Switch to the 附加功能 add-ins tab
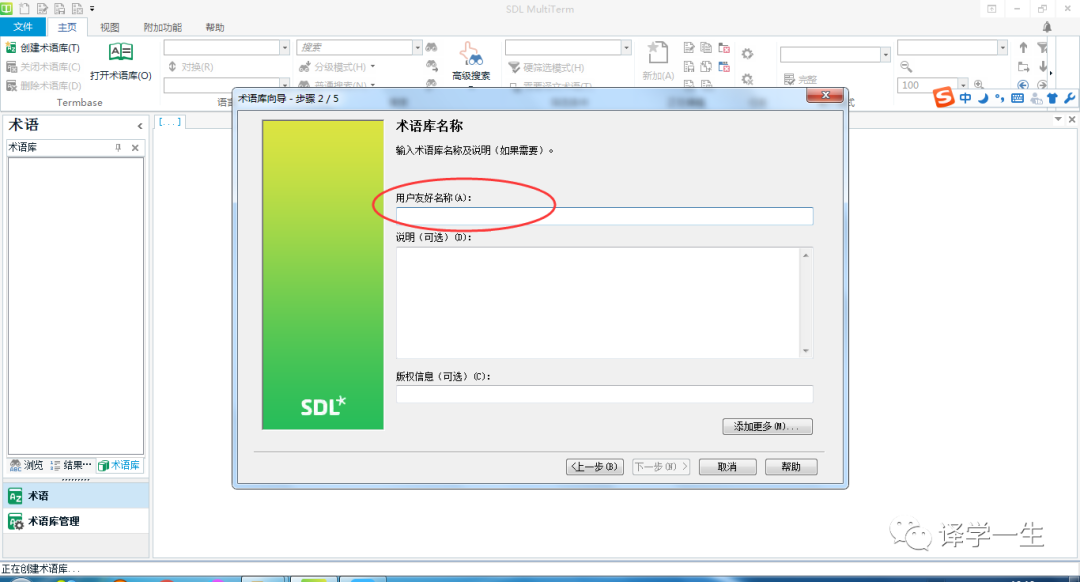The height and width of the screenshot is (582, 1080). tap(163, 28)
